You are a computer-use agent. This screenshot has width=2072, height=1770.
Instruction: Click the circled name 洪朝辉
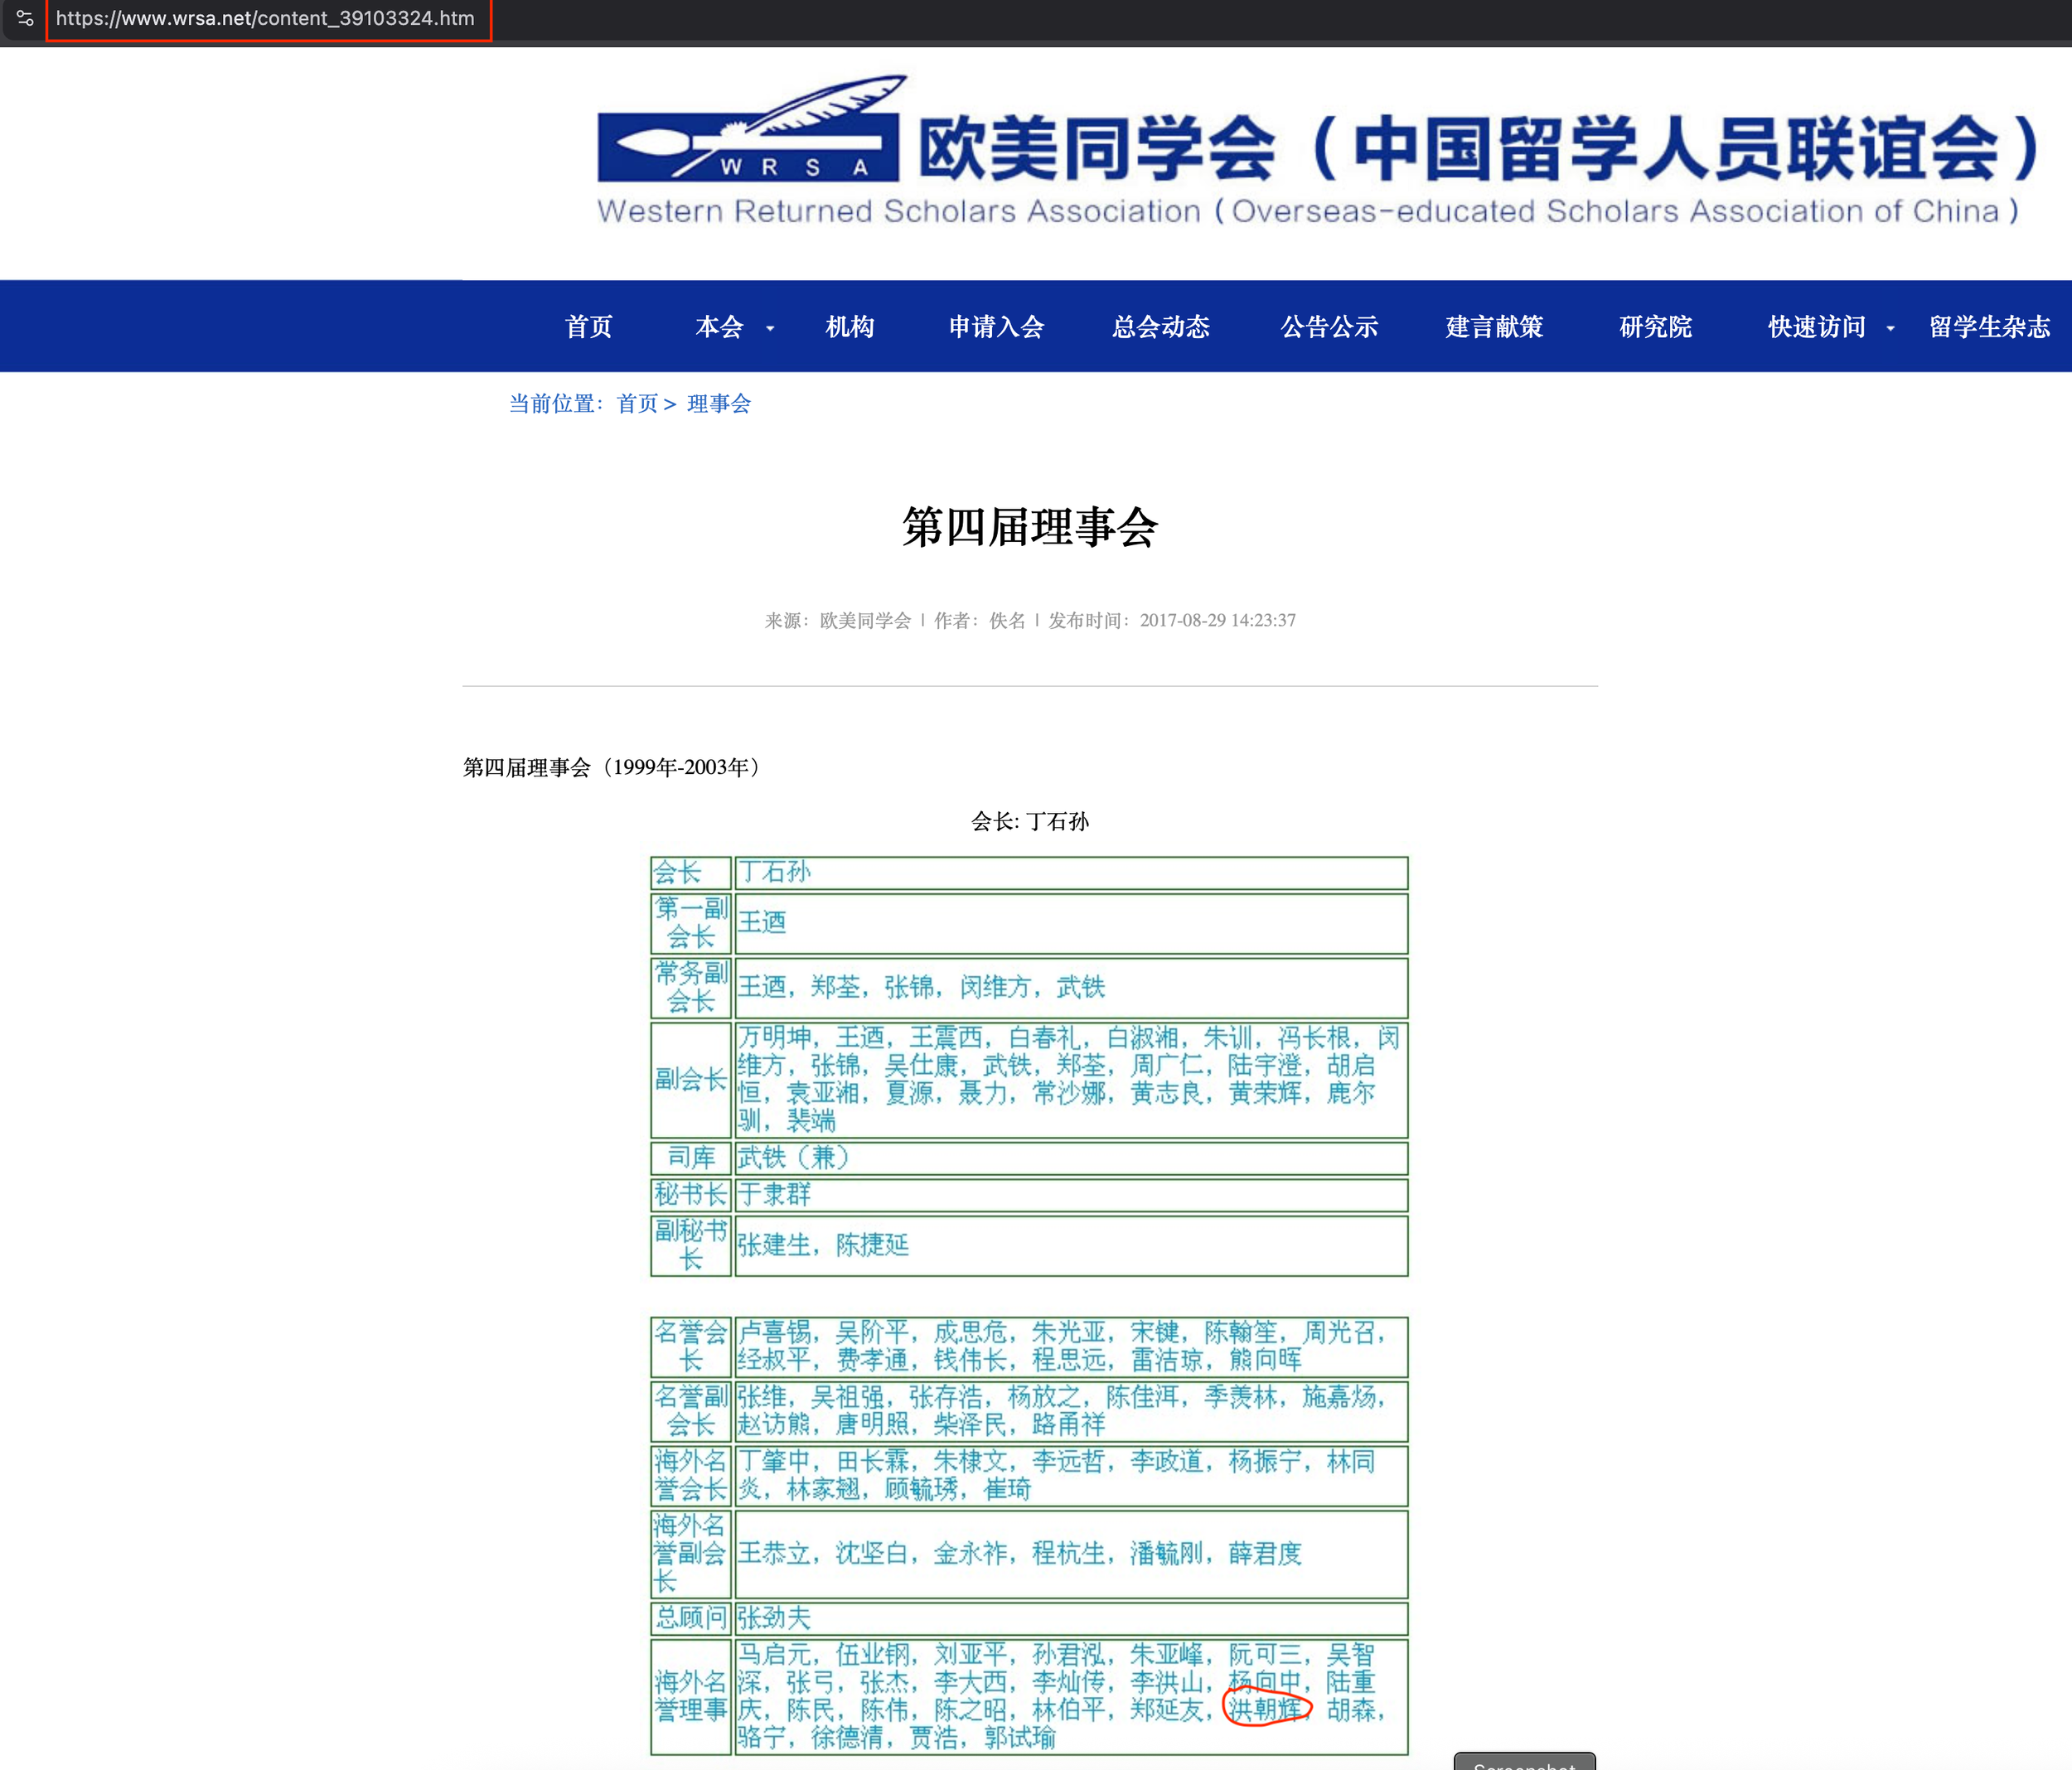[1265, 1709]
